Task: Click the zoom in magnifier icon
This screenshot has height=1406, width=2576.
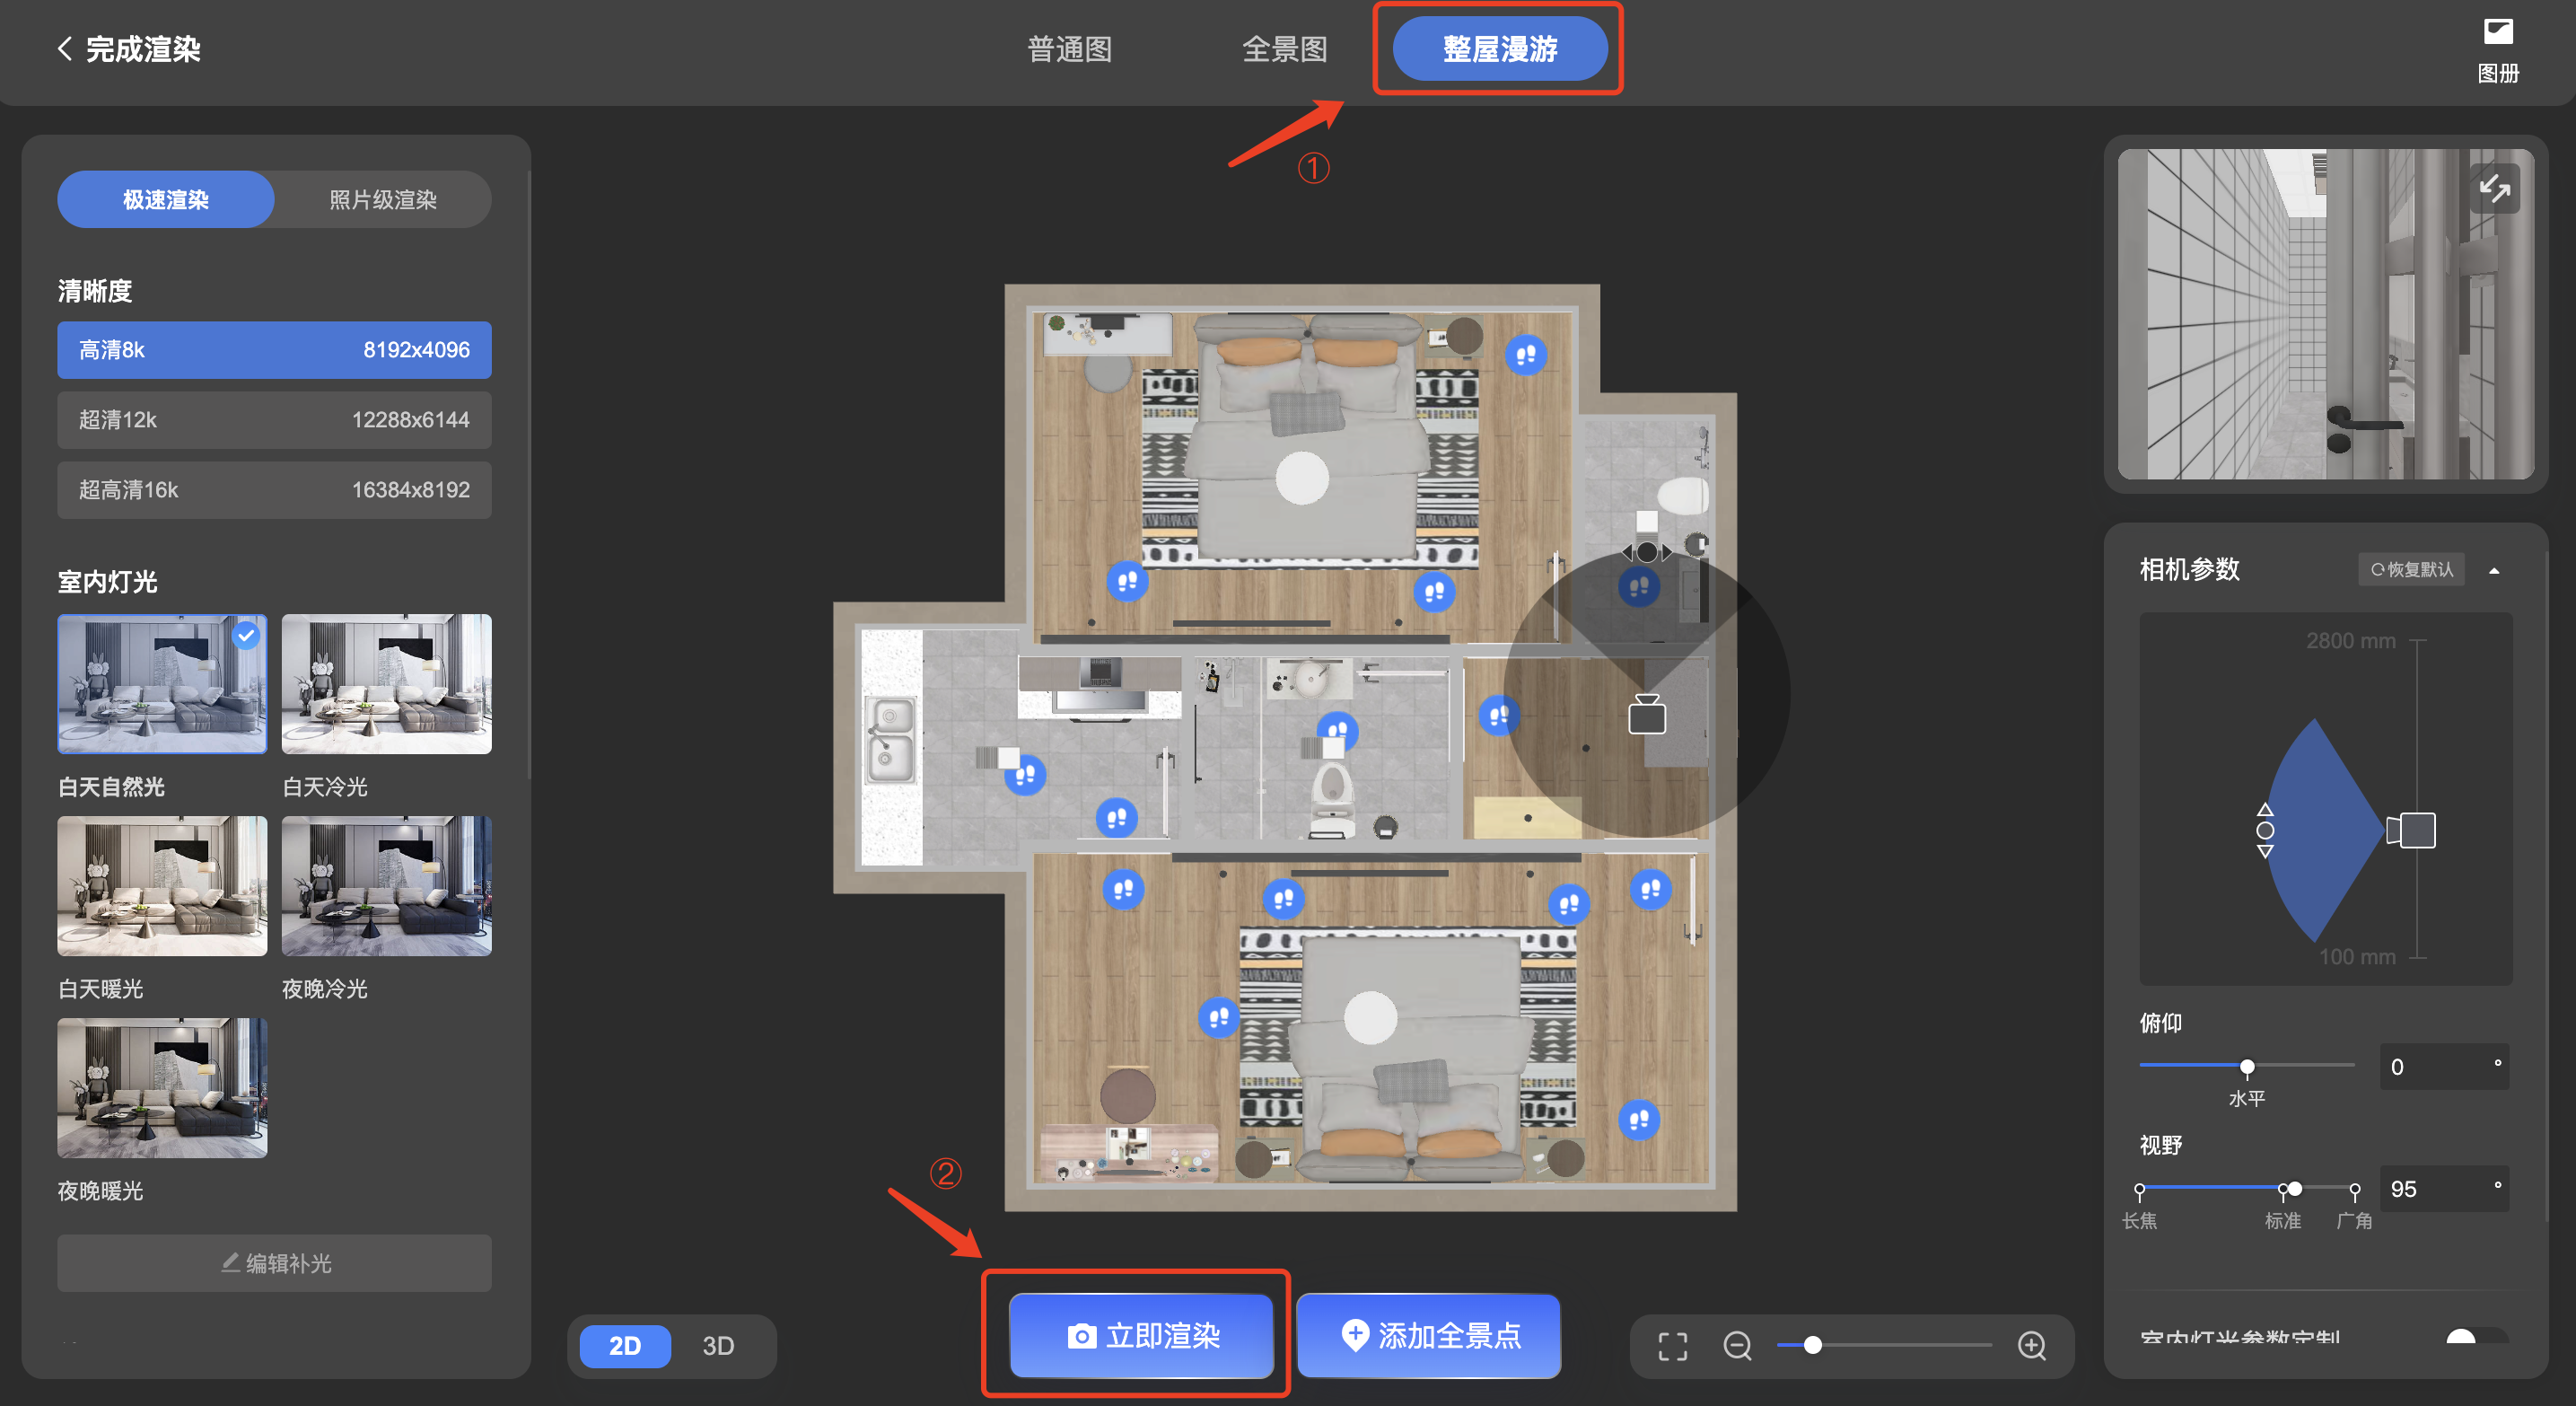Action: (x=2031, y=1345)
